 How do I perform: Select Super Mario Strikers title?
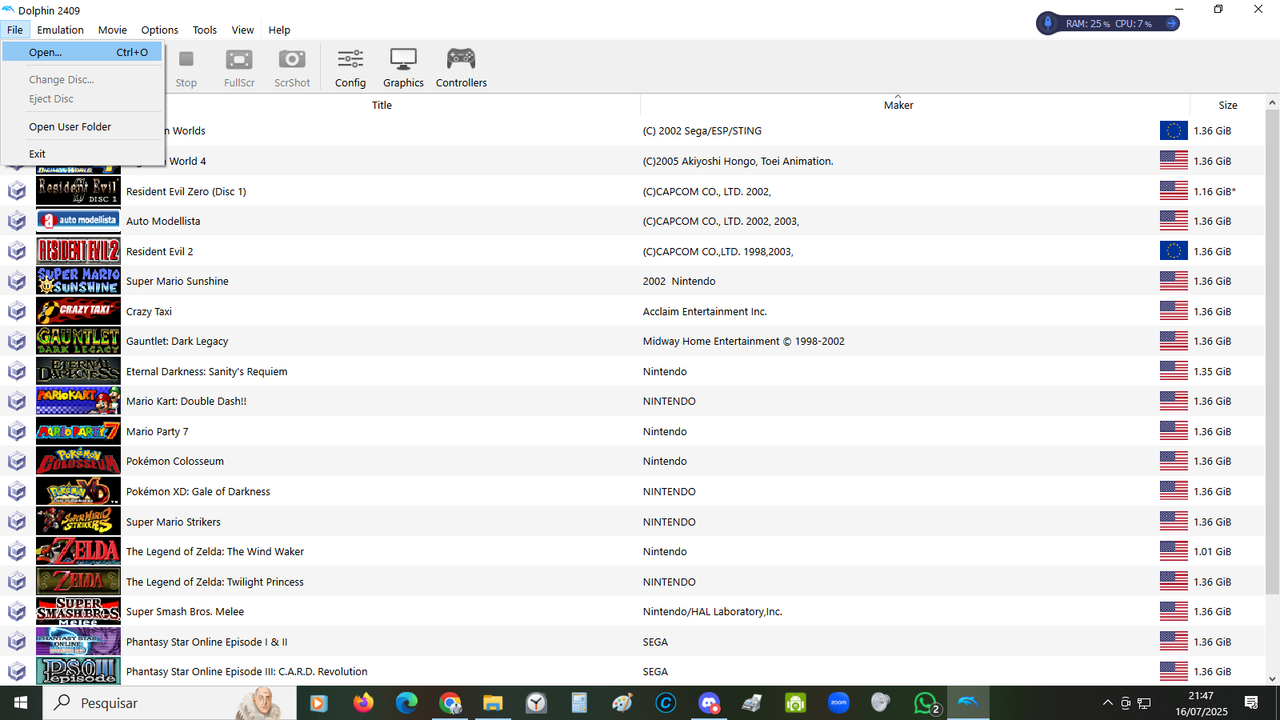(x=173, y=521)
